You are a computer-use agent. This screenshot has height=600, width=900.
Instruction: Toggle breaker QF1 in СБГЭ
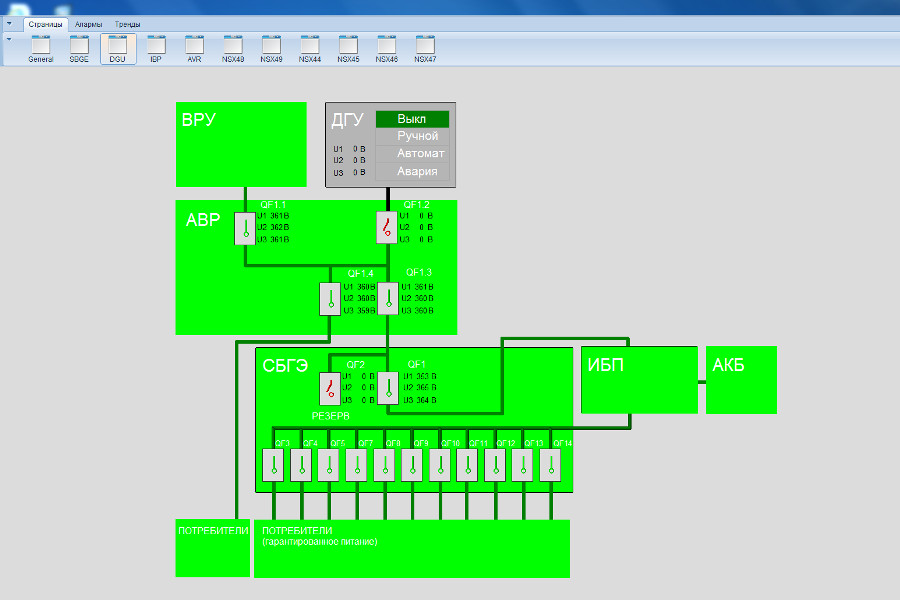[388, 389]
